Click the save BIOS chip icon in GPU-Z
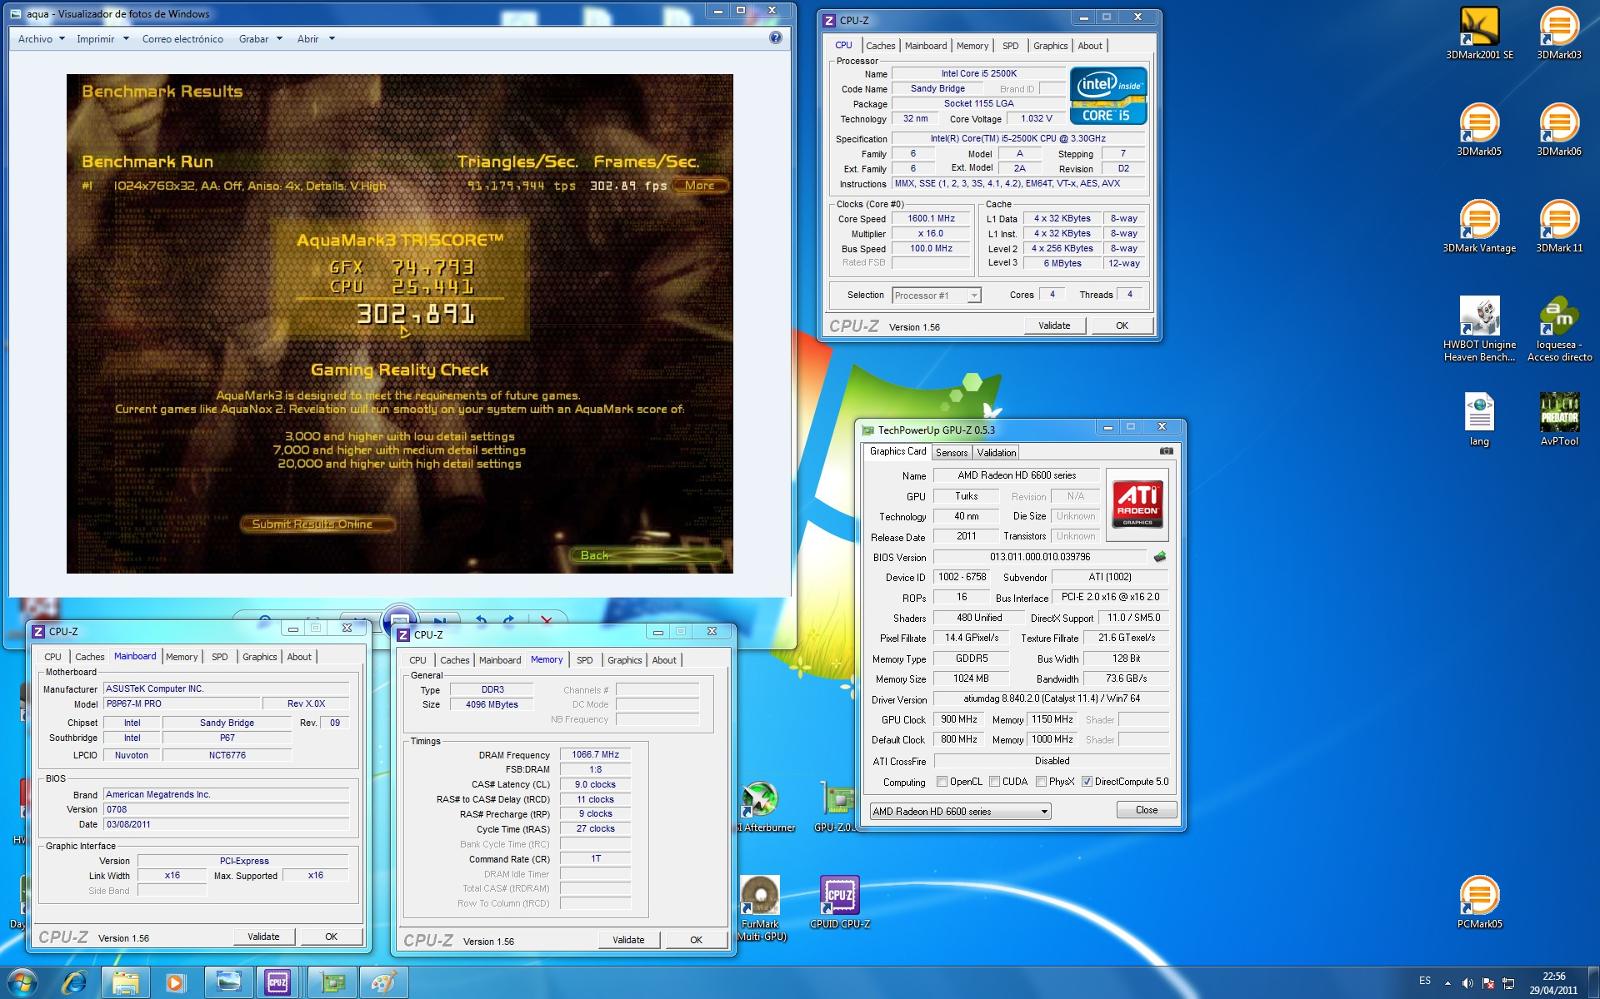 [x=1160, y=557]
